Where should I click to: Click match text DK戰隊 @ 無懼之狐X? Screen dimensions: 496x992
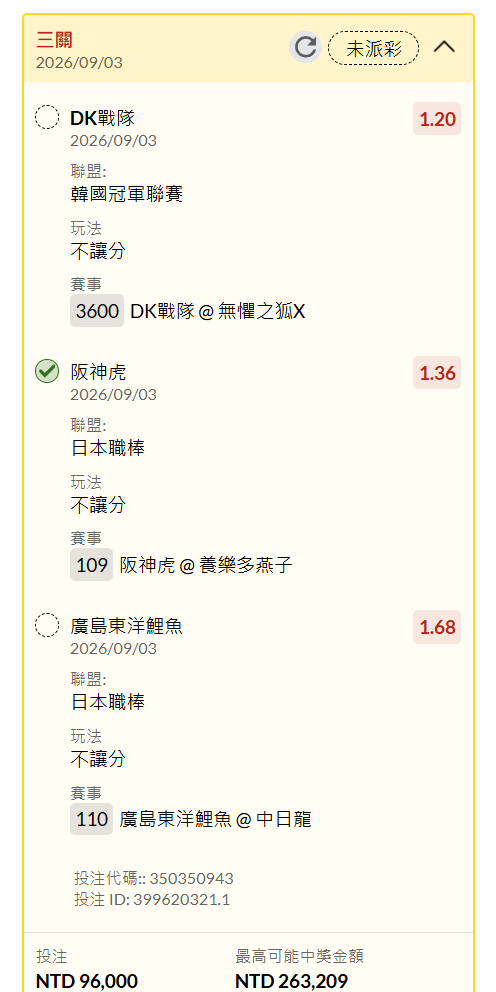point(218,311)
